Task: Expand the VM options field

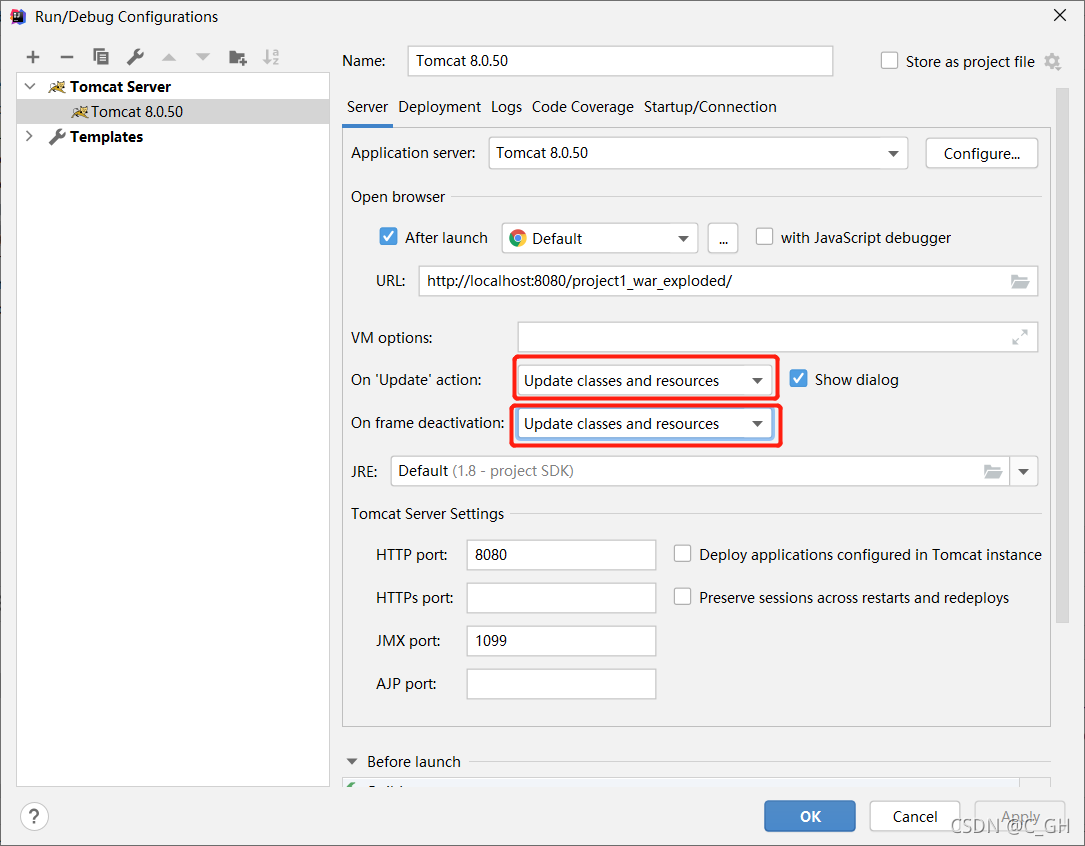Action: click(1019, 338)
